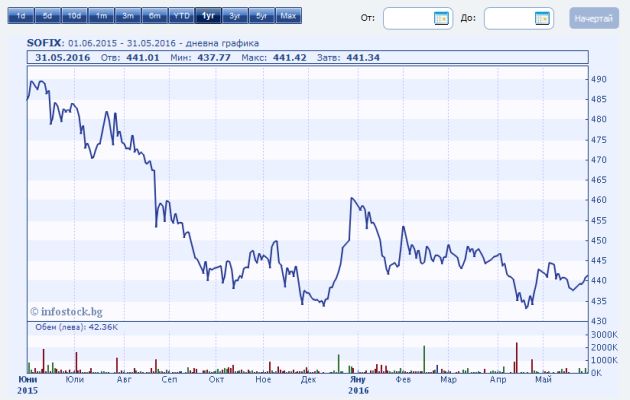Click the open value 441.01
Image resolution: width=630 pixels, height=400 pixels.
(x=143, y=57)
